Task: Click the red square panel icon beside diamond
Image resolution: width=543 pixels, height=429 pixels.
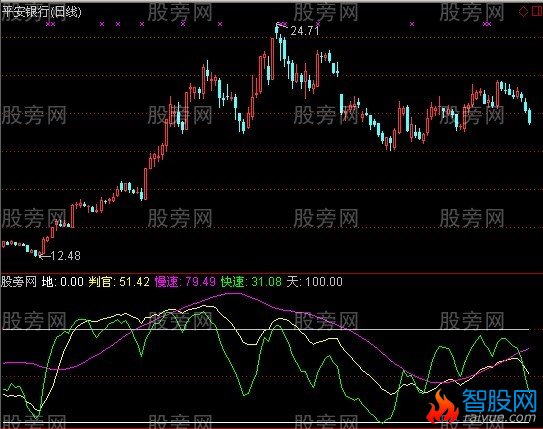Action: point(536,12)
